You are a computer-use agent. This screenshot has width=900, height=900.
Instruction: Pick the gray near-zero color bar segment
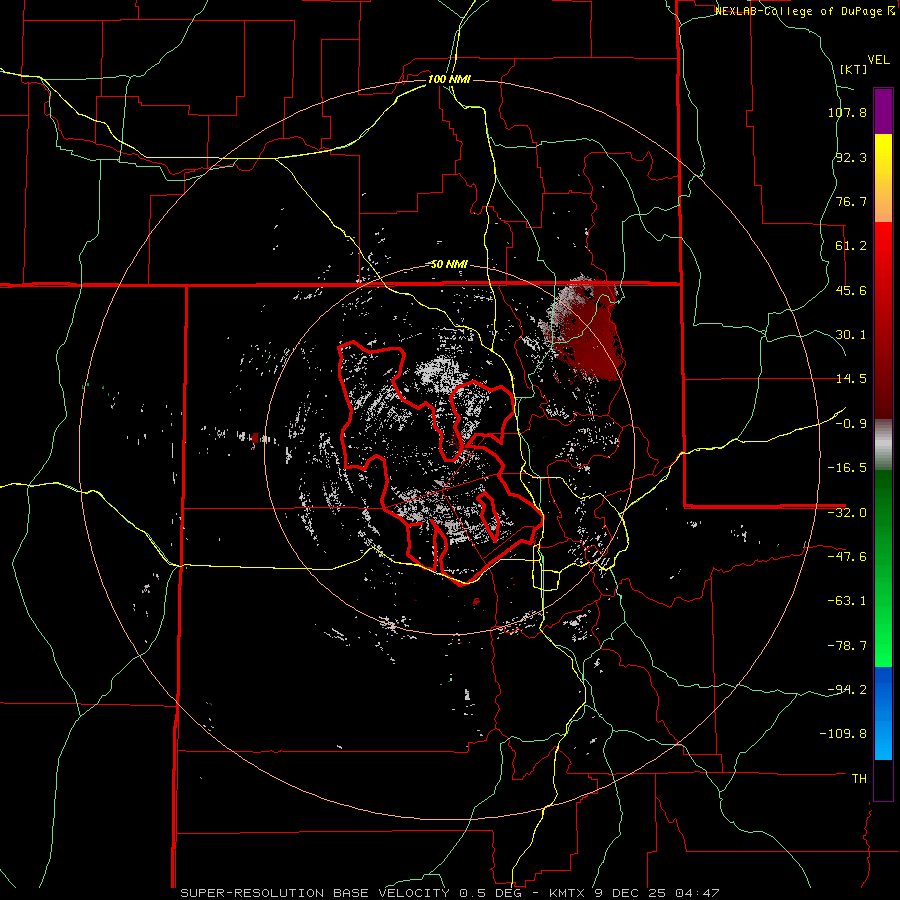883,444
